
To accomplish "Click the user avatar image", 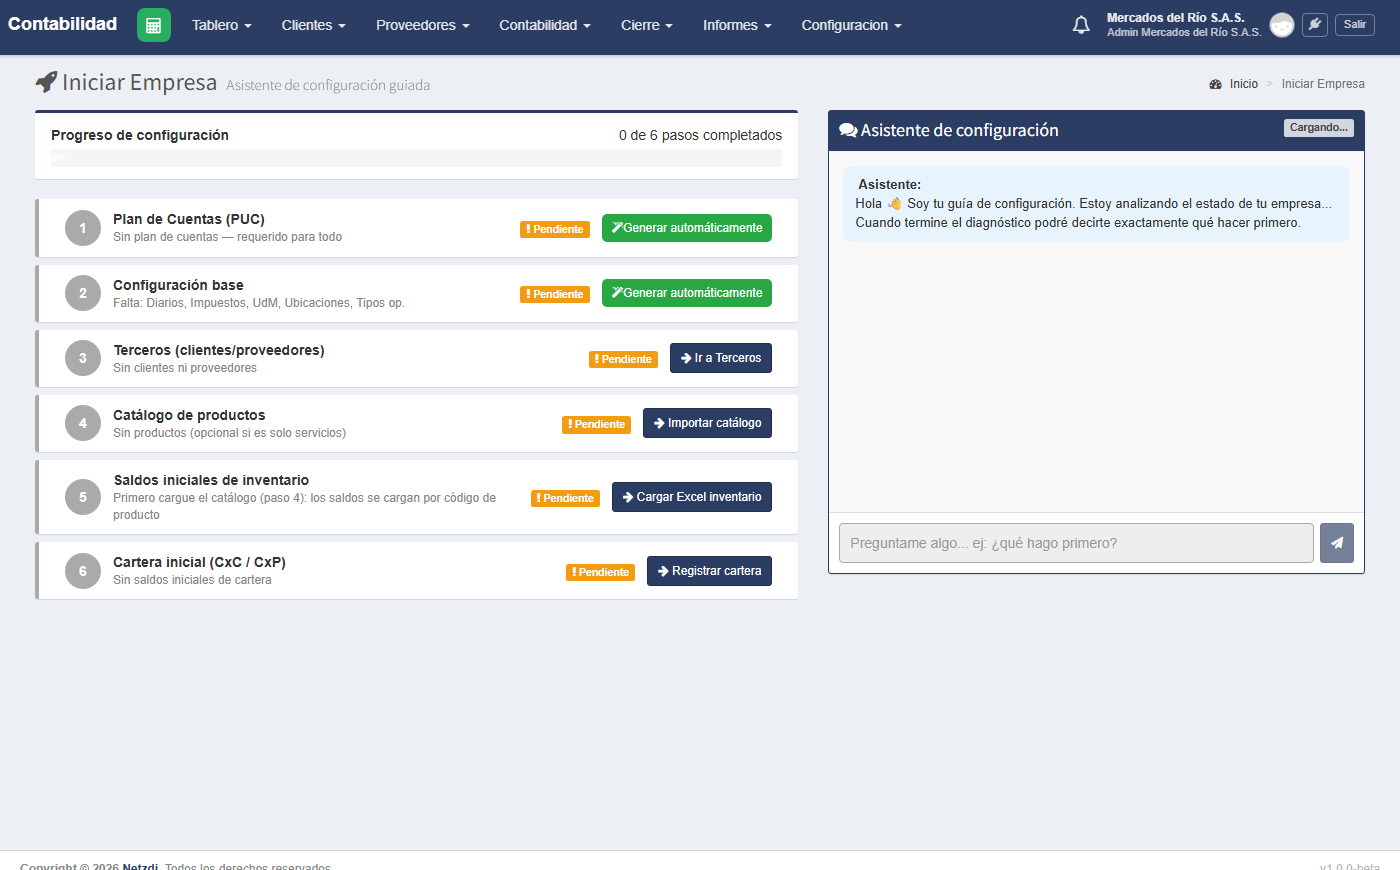I will point(1282,25).
